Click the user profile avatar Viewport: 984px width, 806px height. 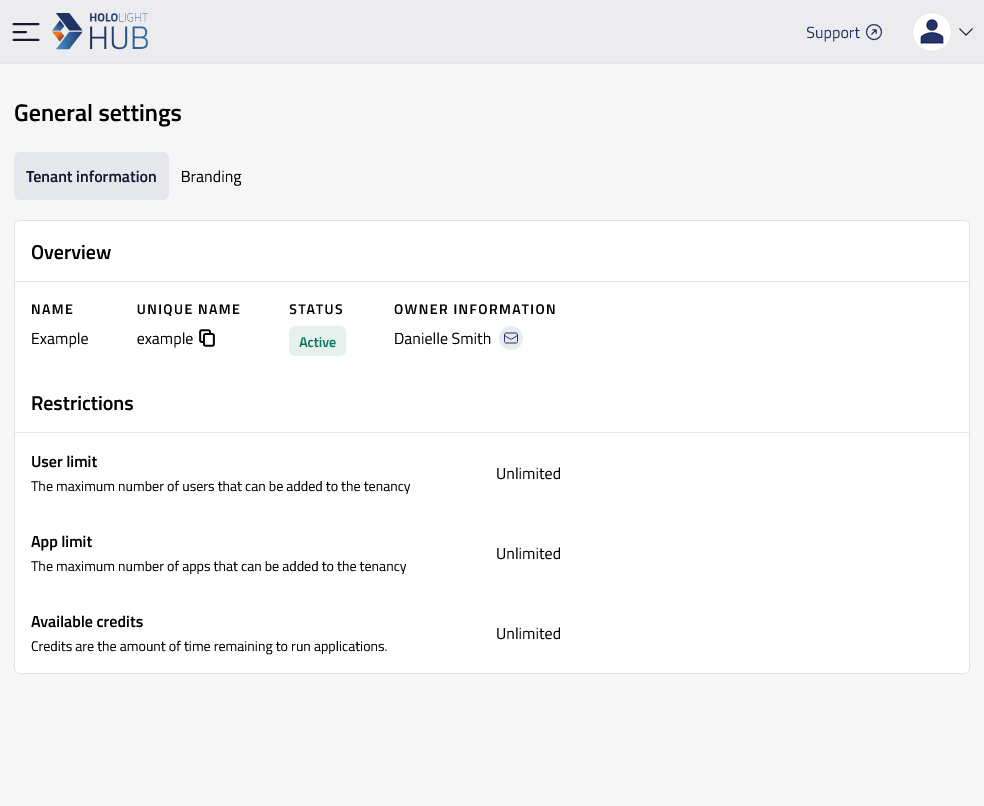(x=931, y=32)
